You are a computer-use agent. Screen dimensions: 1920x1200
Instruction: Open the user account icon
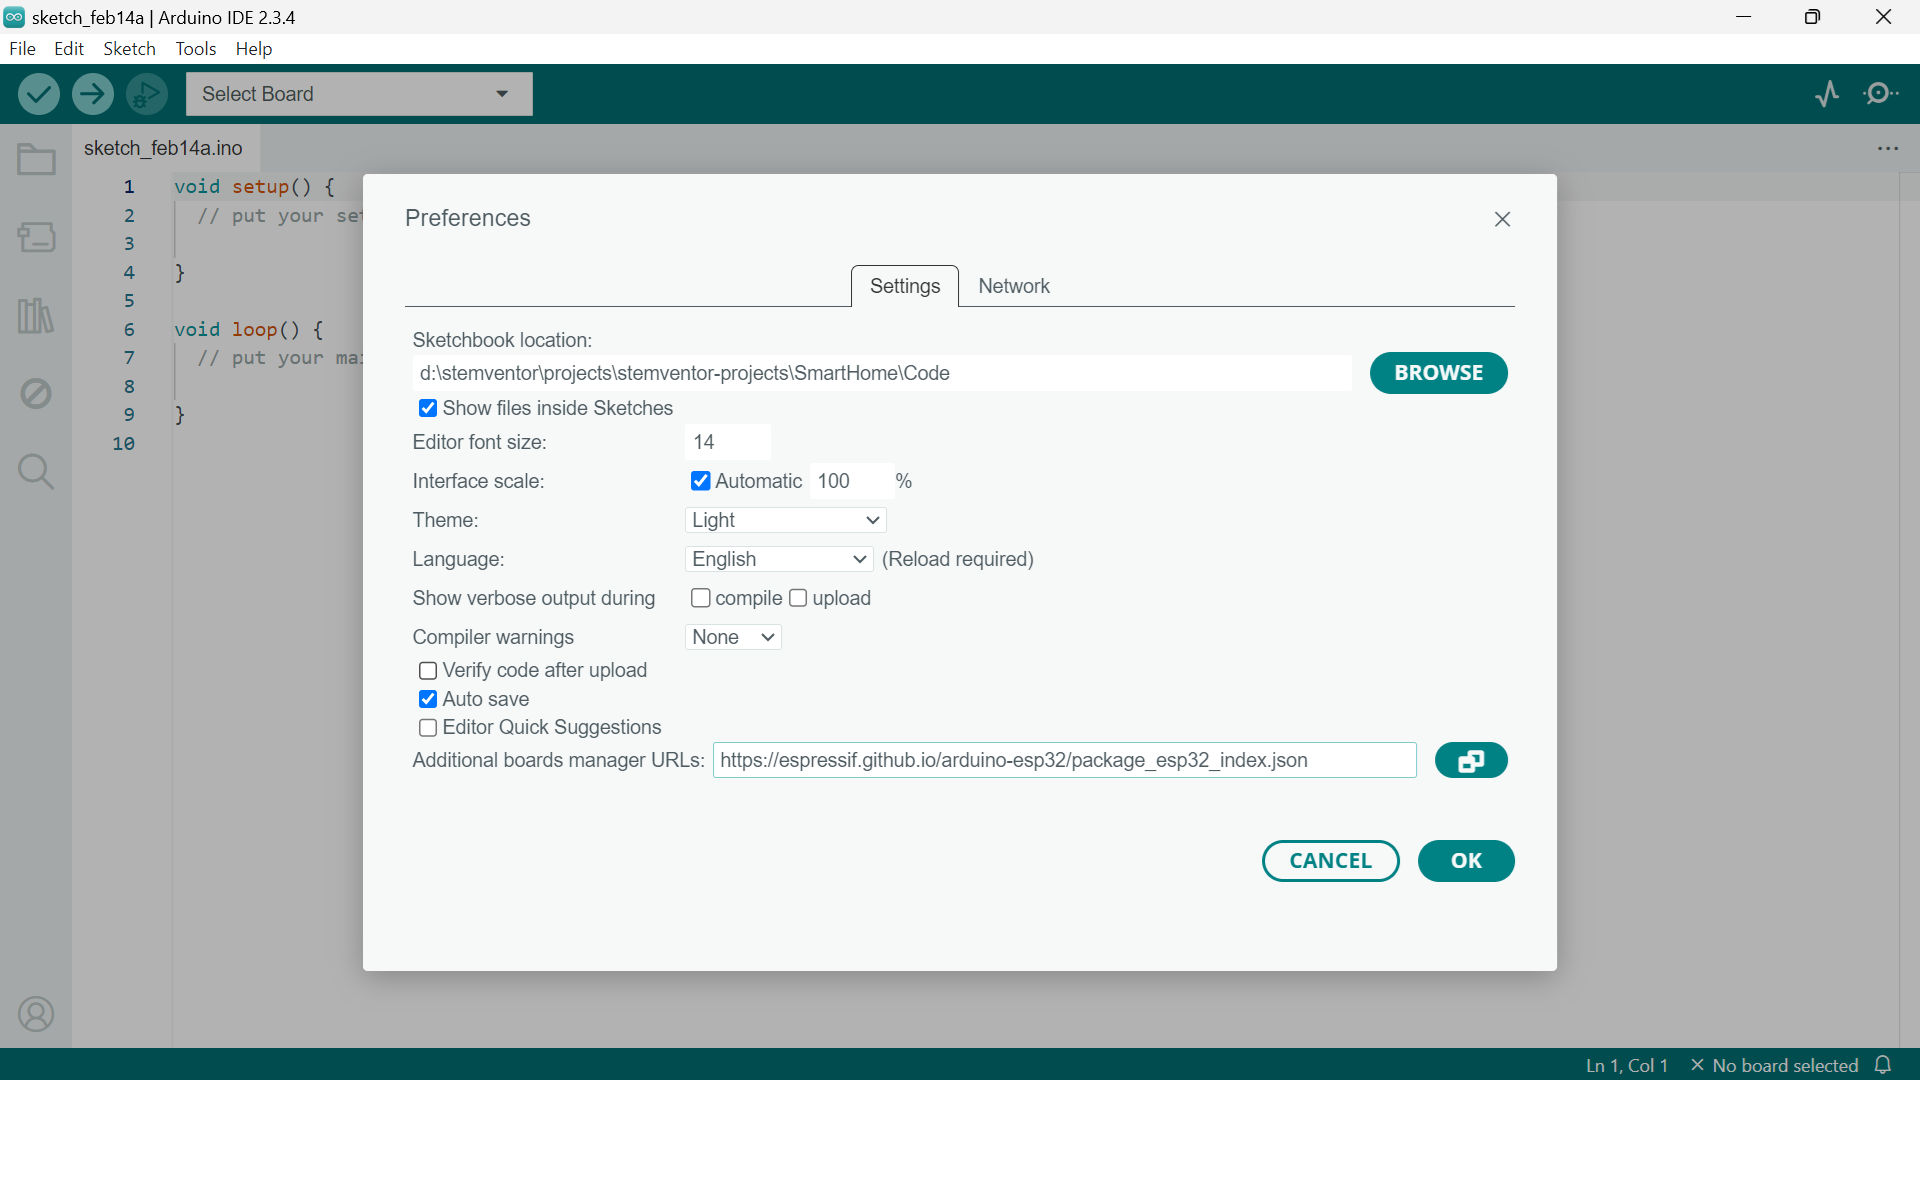click(36, 1014)
